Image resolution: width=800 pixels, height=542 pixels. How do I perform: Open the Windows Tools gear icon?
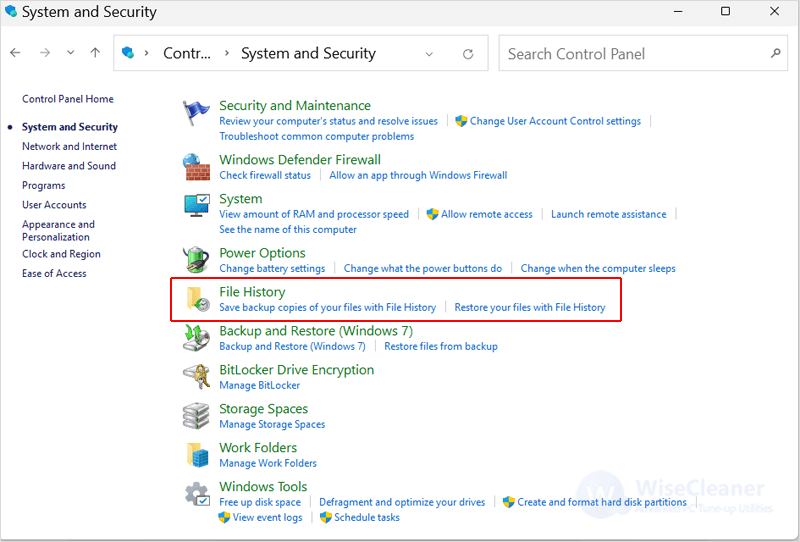pos(197,494)
